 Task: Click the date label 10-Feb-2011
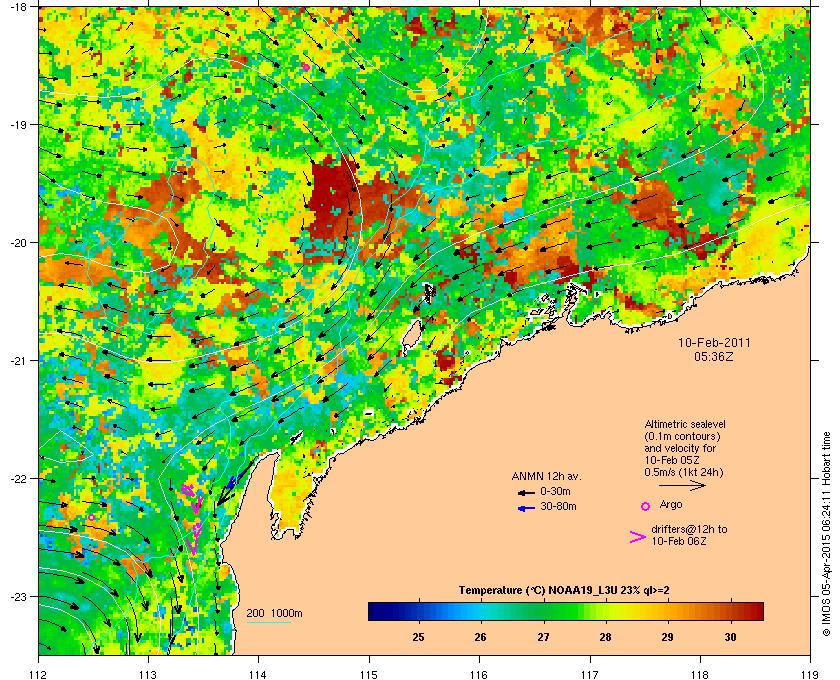714,343
